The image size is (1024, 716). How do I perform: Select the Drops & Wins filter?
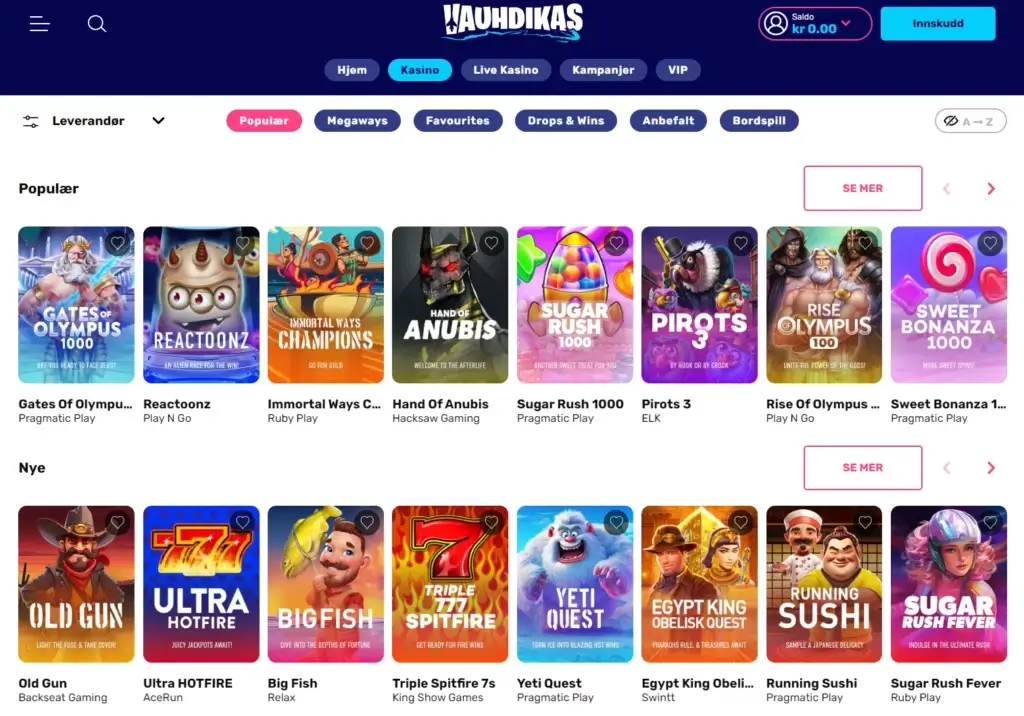(566, 121)
